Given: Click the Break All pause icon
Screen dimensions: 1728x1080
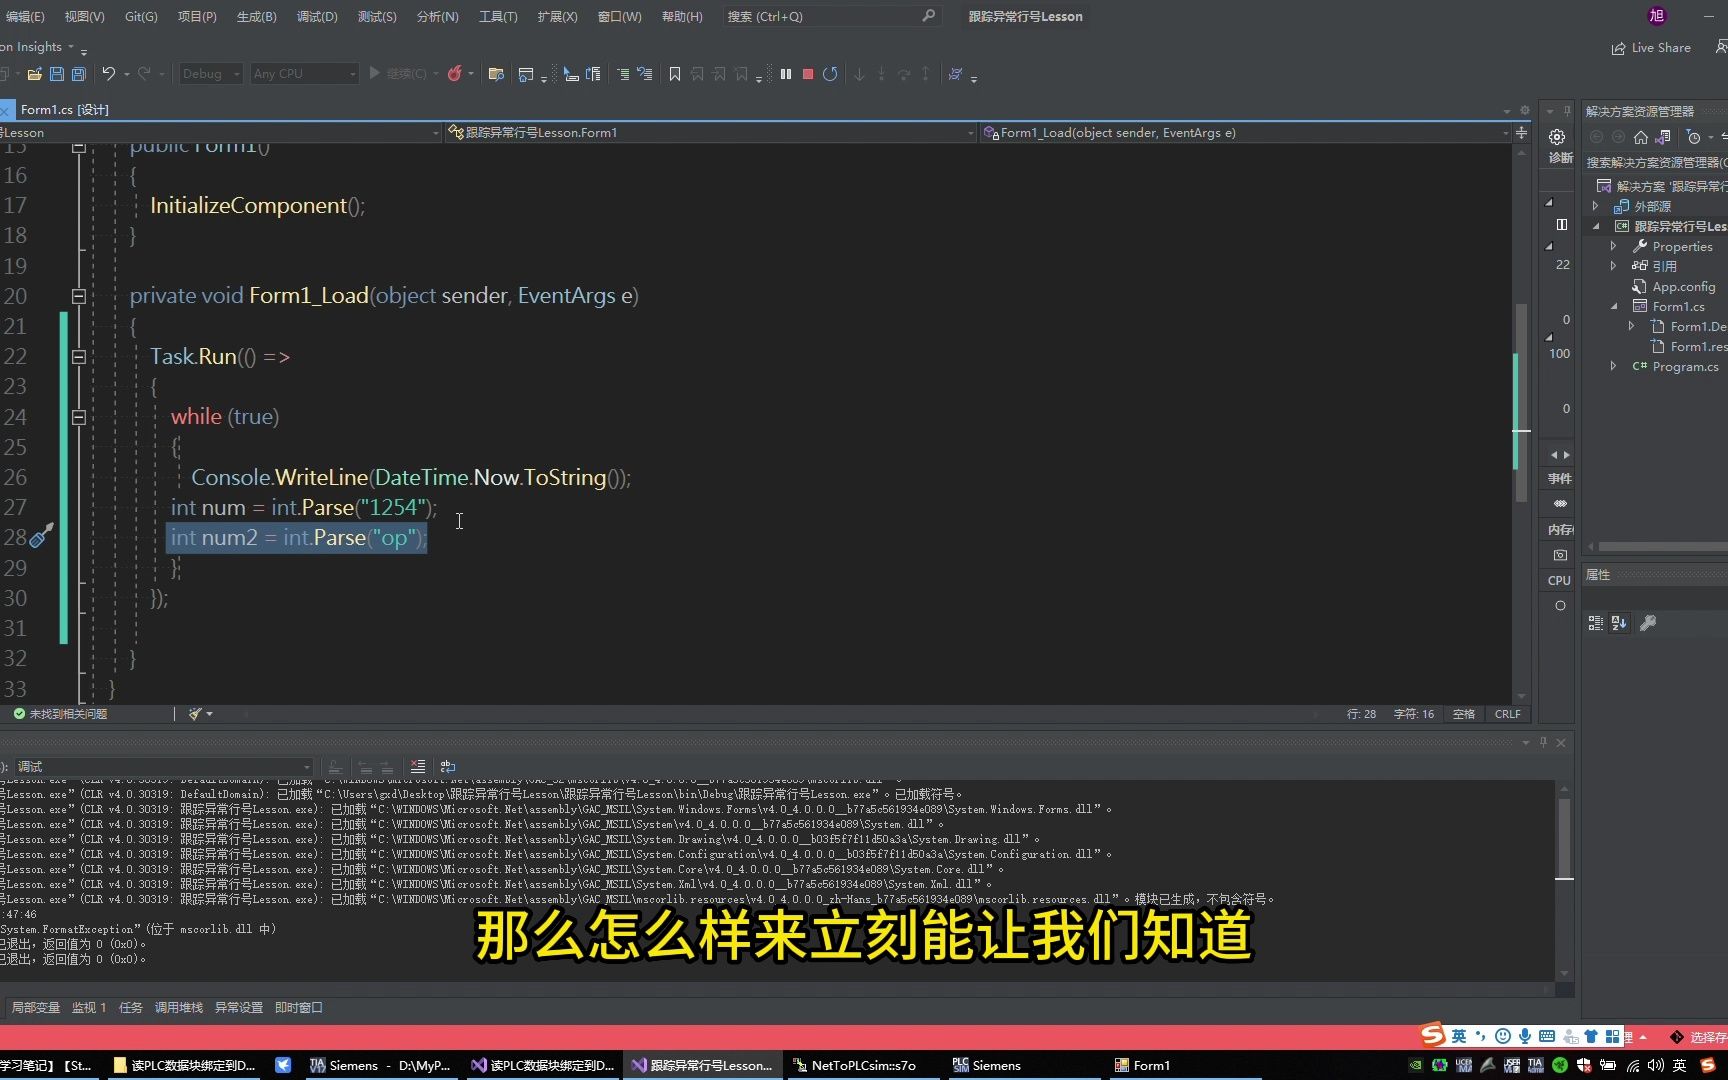Looking at the screenshot, I should (x=786, y=73).
